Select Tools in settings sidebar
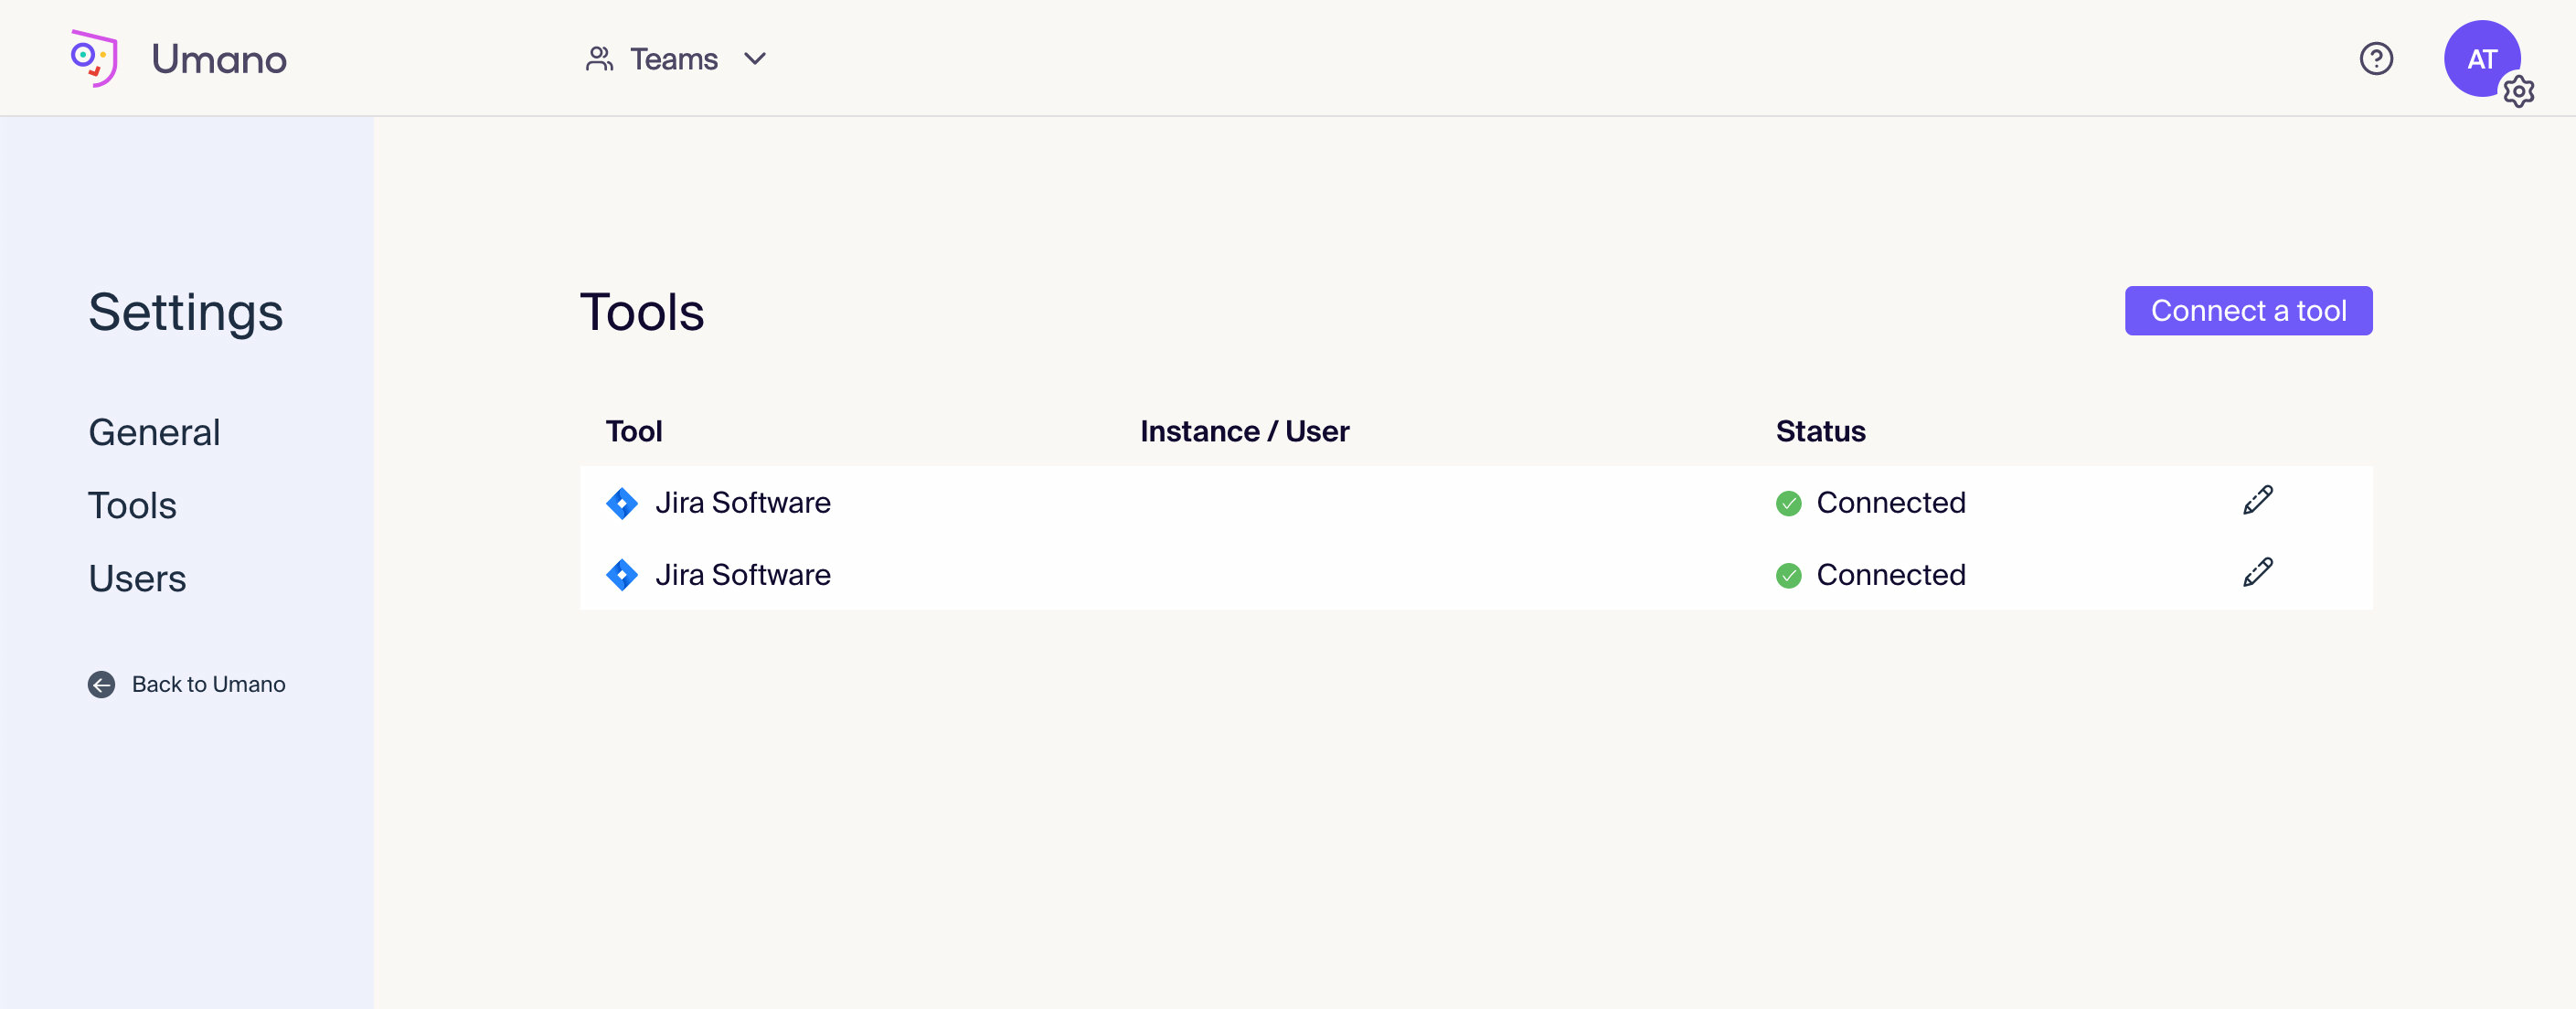 132,505
